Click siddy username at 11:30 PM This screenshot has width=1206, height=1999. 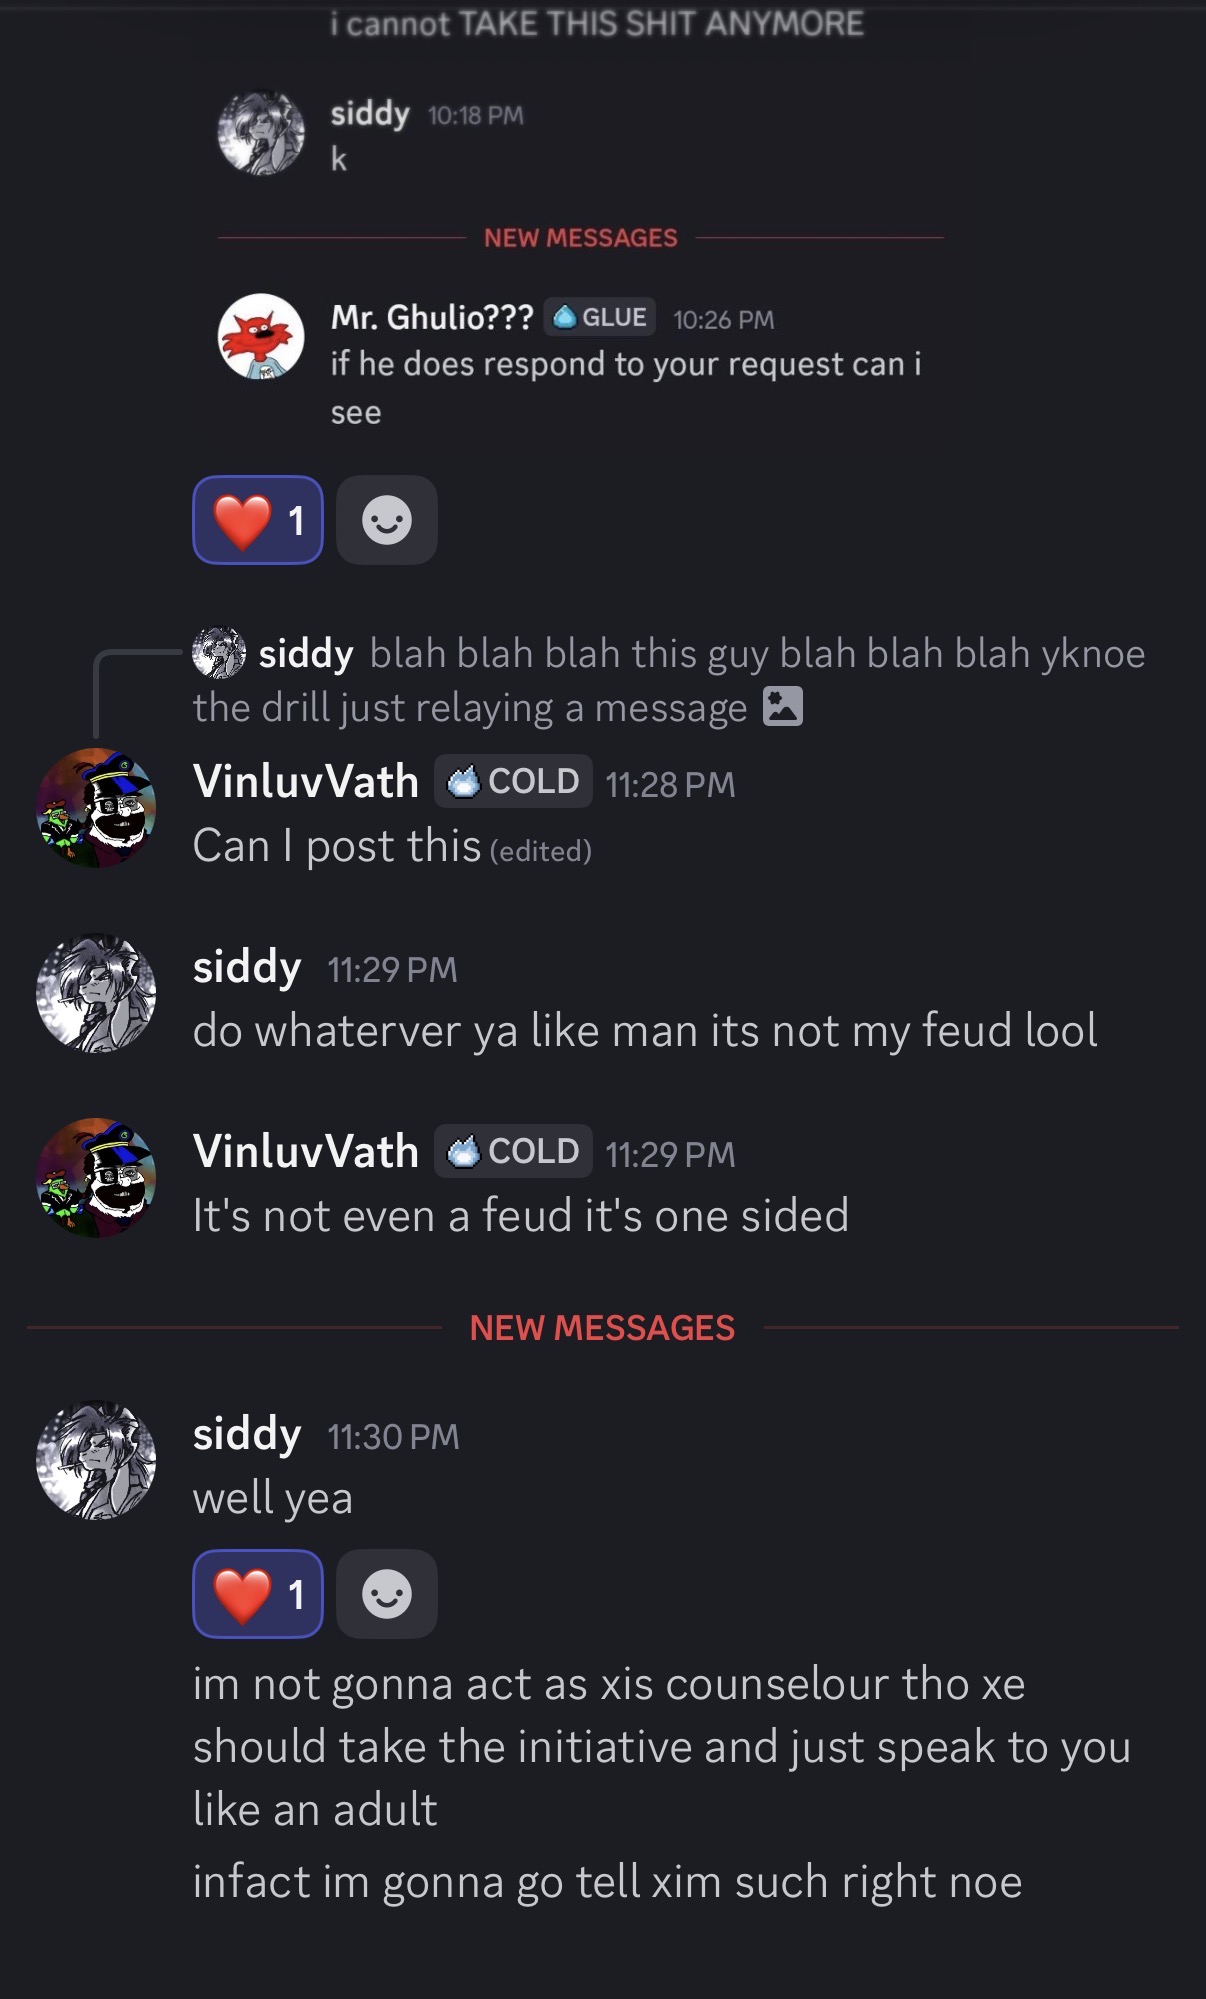coord(247,1434)
